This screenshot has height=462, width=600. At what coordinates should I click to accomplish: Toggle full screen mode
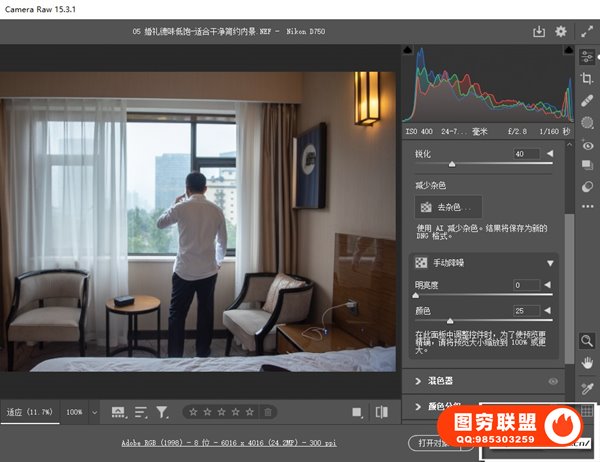pyautogui.click(x=588, y=32)
